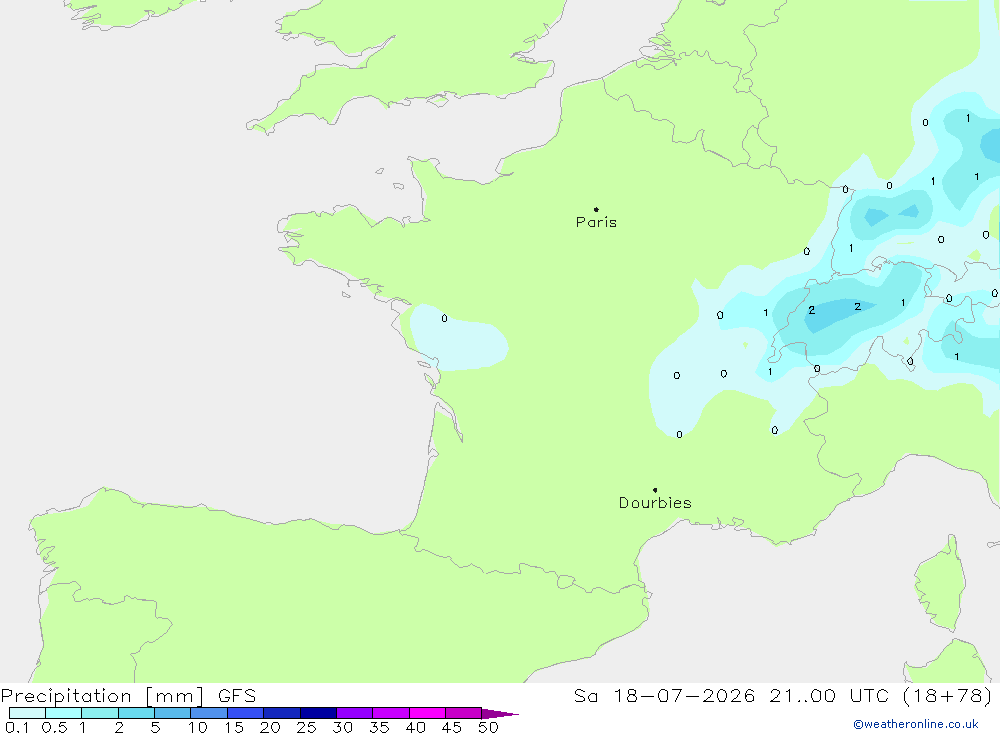Pick the 5–10 mm legend color swatch
Viewport: 1000px width, 733px height.
pos(172,713)
